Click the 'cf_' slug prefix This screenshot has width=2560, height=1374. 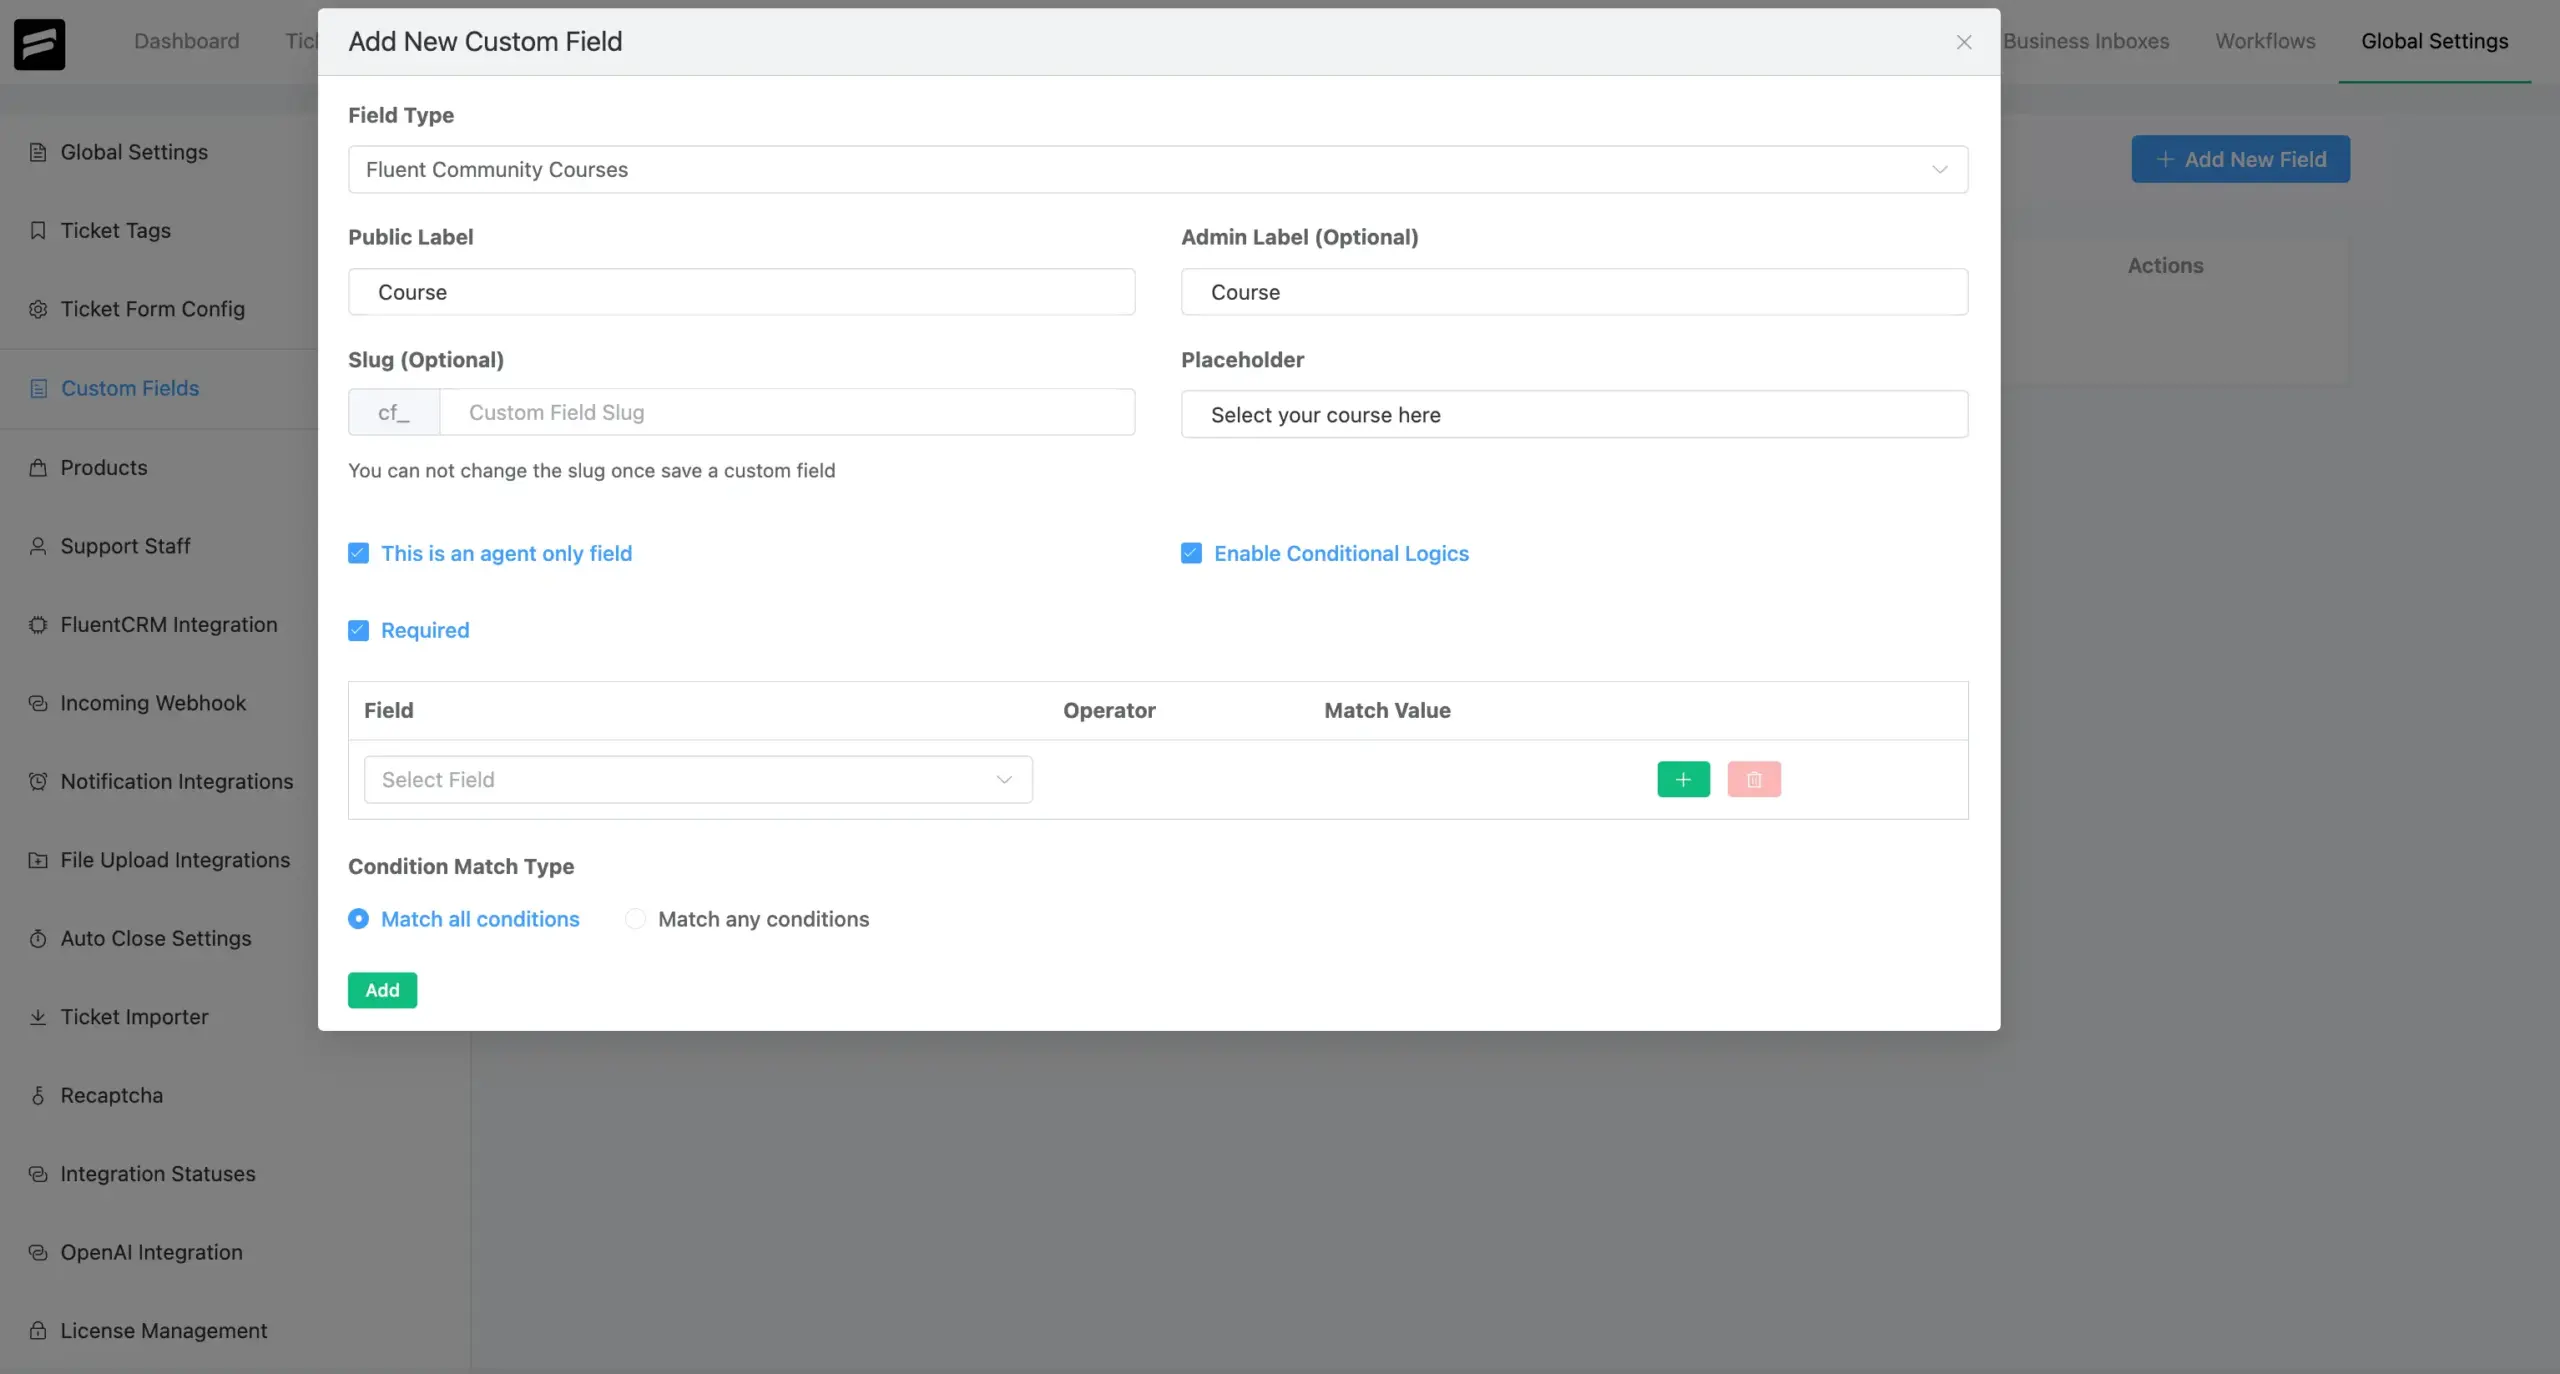point(394,412)
